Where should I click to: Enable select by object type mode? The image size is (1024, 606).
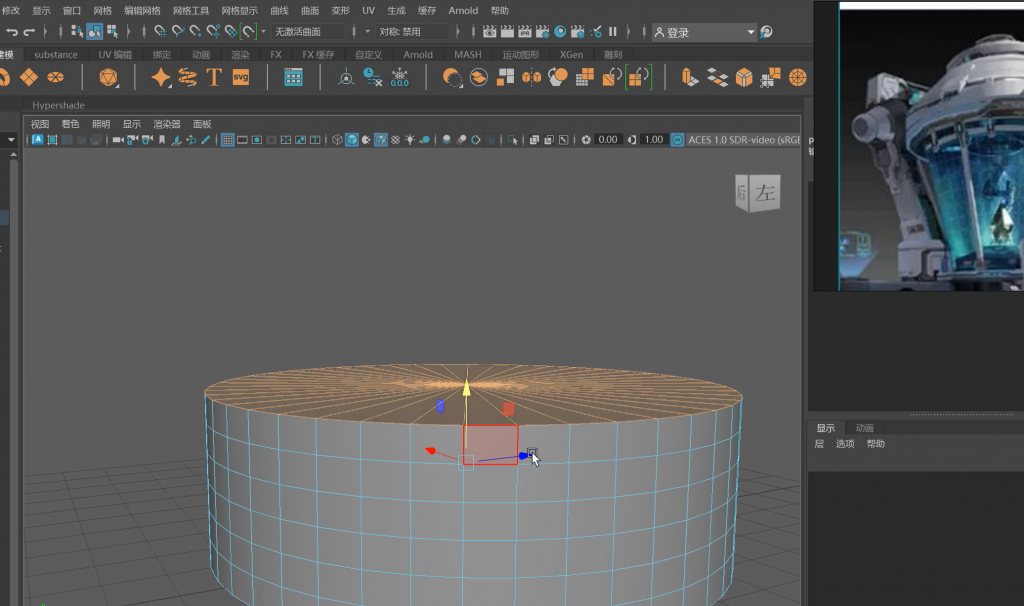(95, 31)
